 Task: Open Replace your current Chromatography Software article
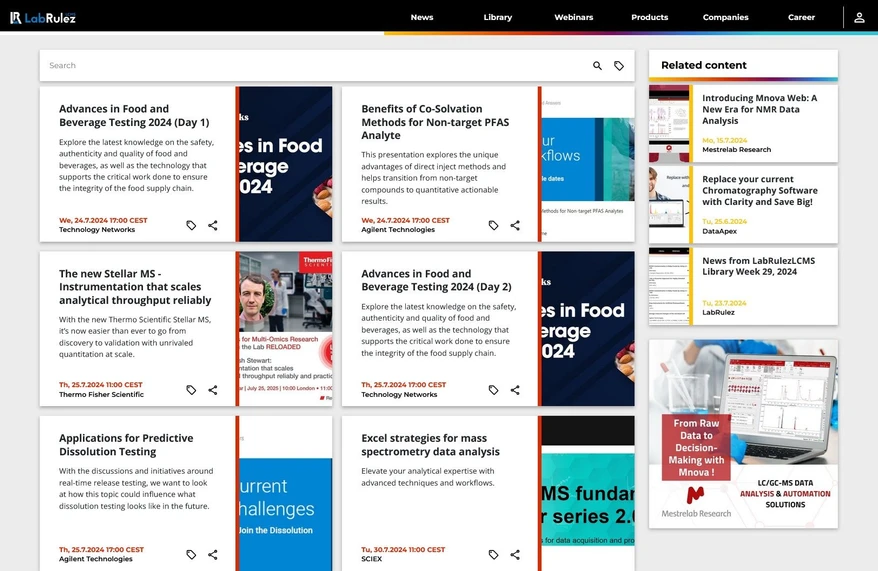(x=759, y=190)
